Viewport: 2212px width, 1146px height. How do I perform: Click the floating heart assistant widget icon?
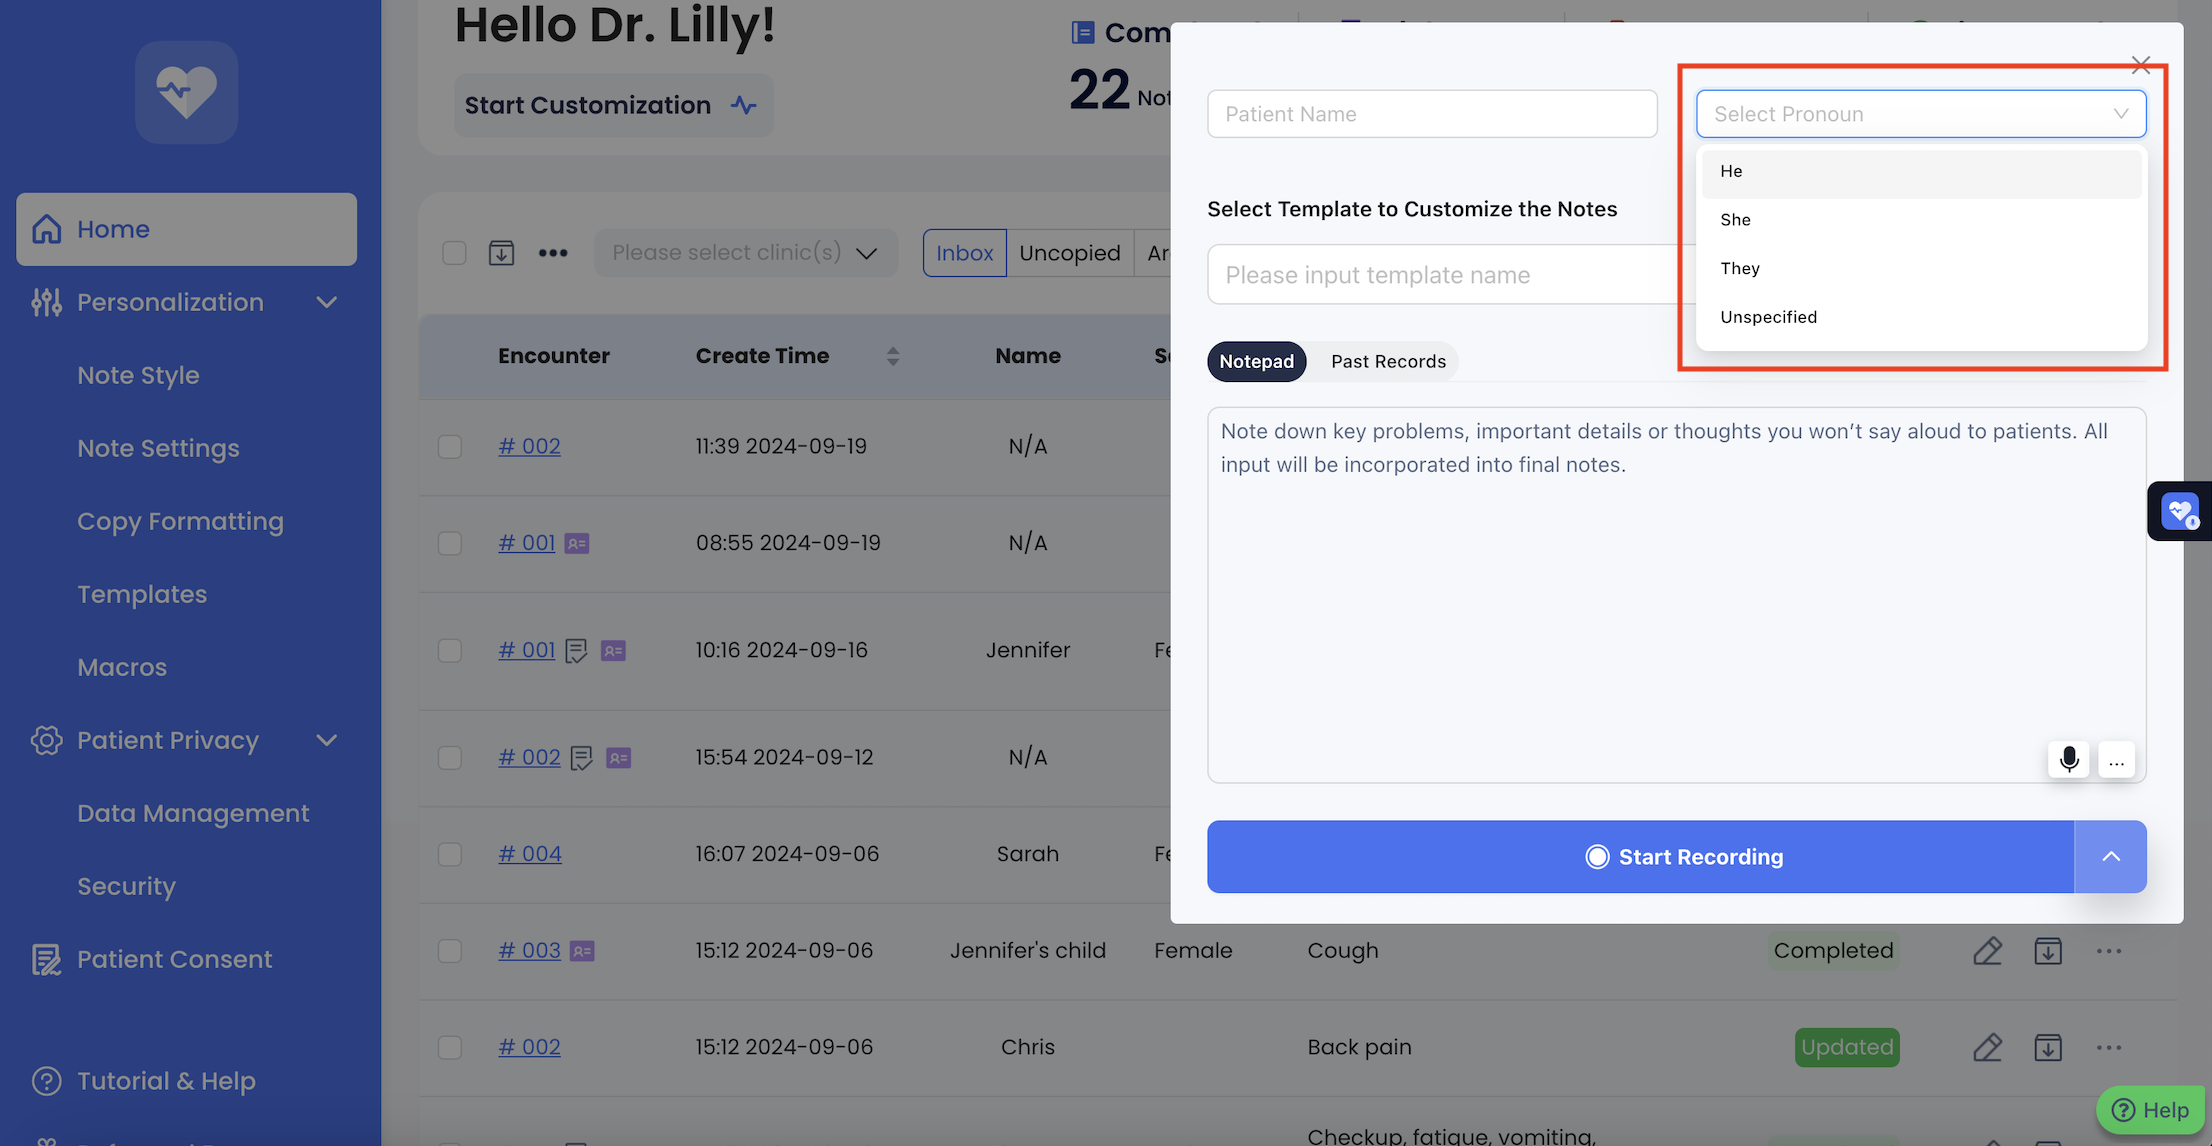[x=2179, y=511]
